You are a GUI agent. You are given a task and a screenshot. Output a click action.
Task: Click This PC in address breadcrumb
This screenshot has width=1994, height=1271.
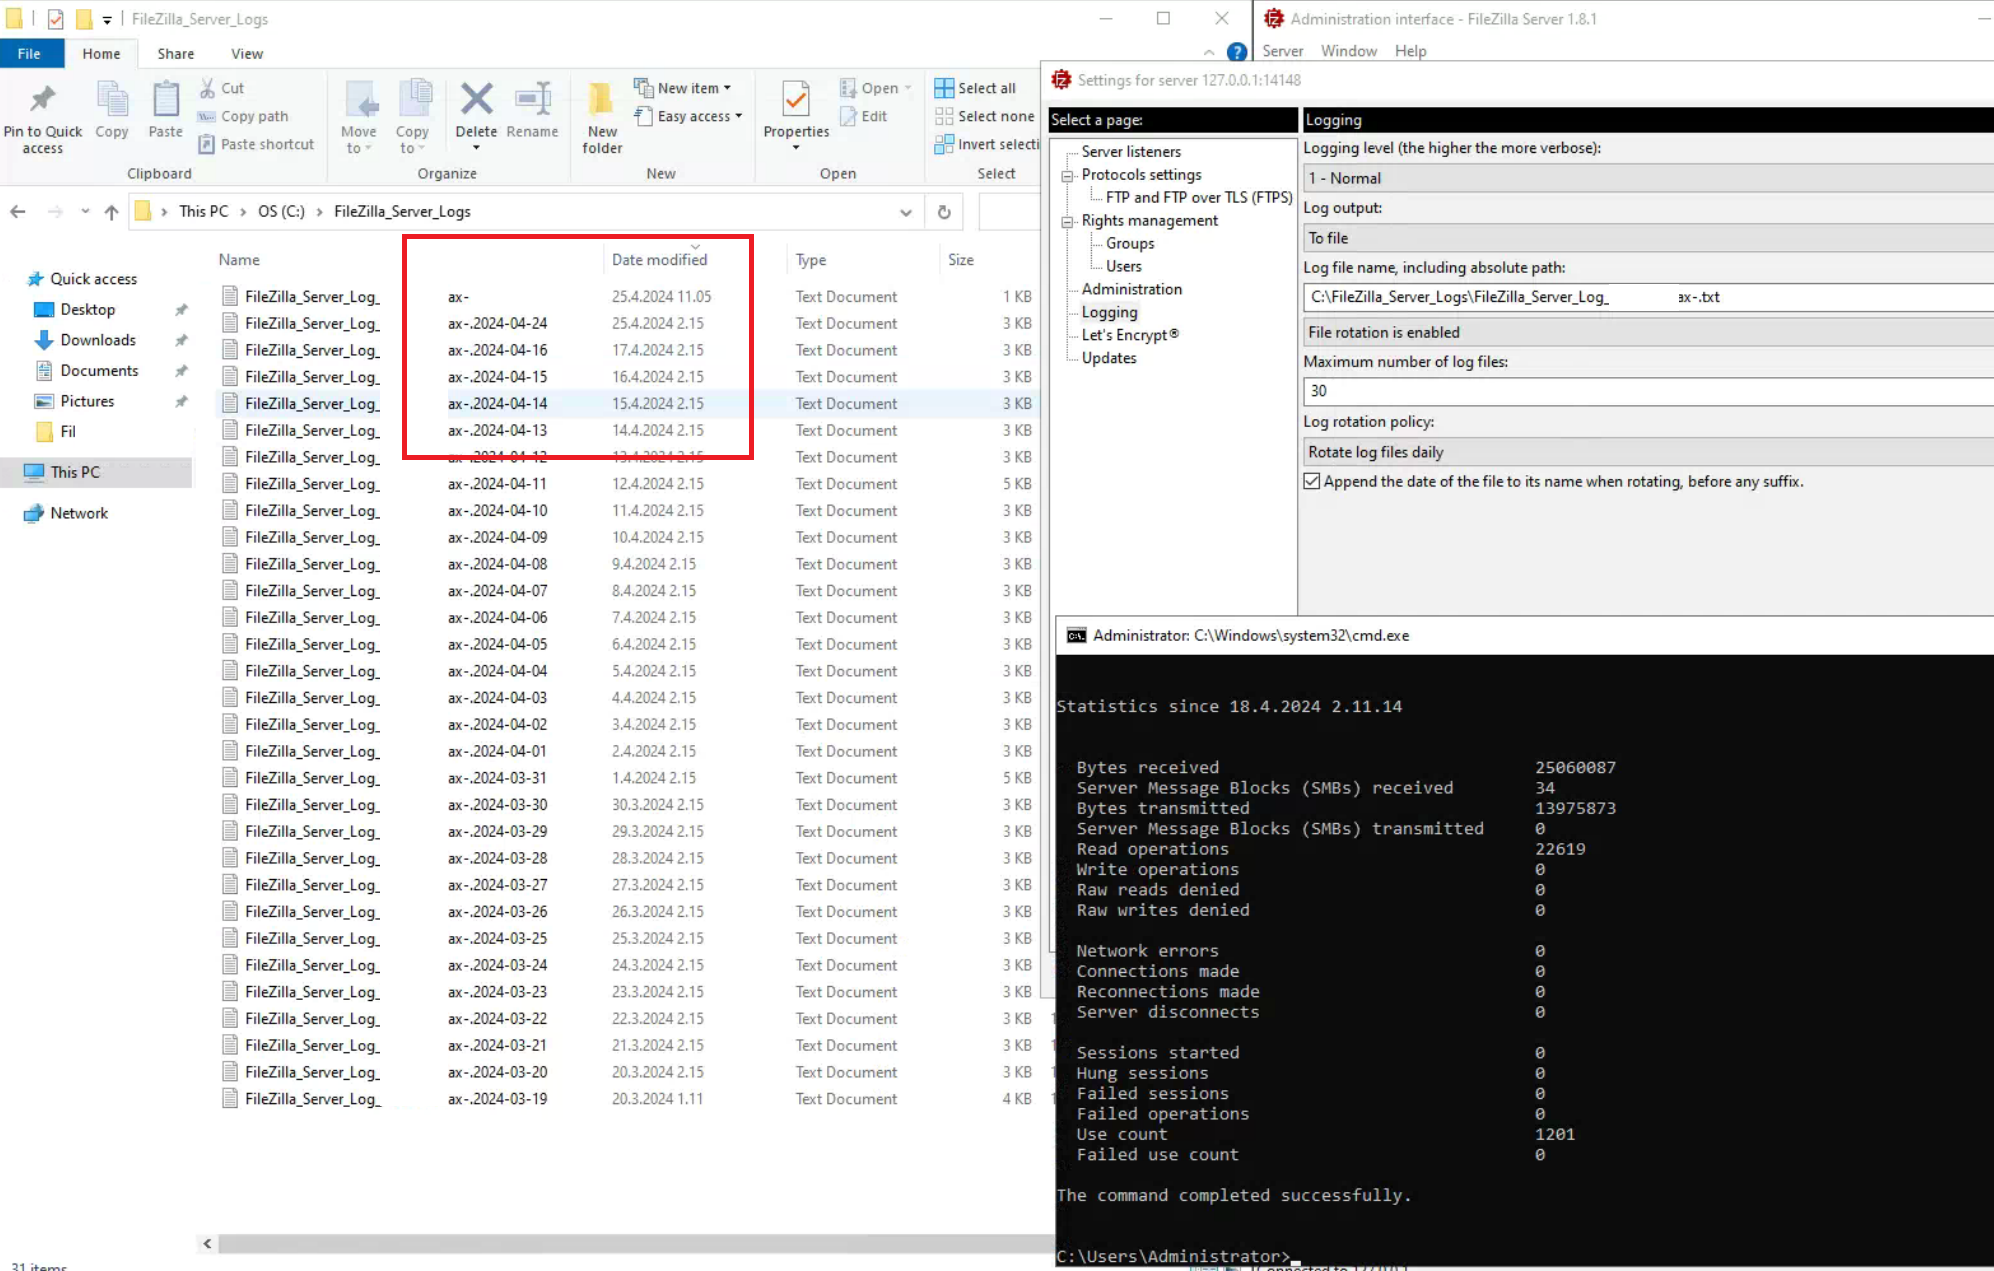coord(203,212)
